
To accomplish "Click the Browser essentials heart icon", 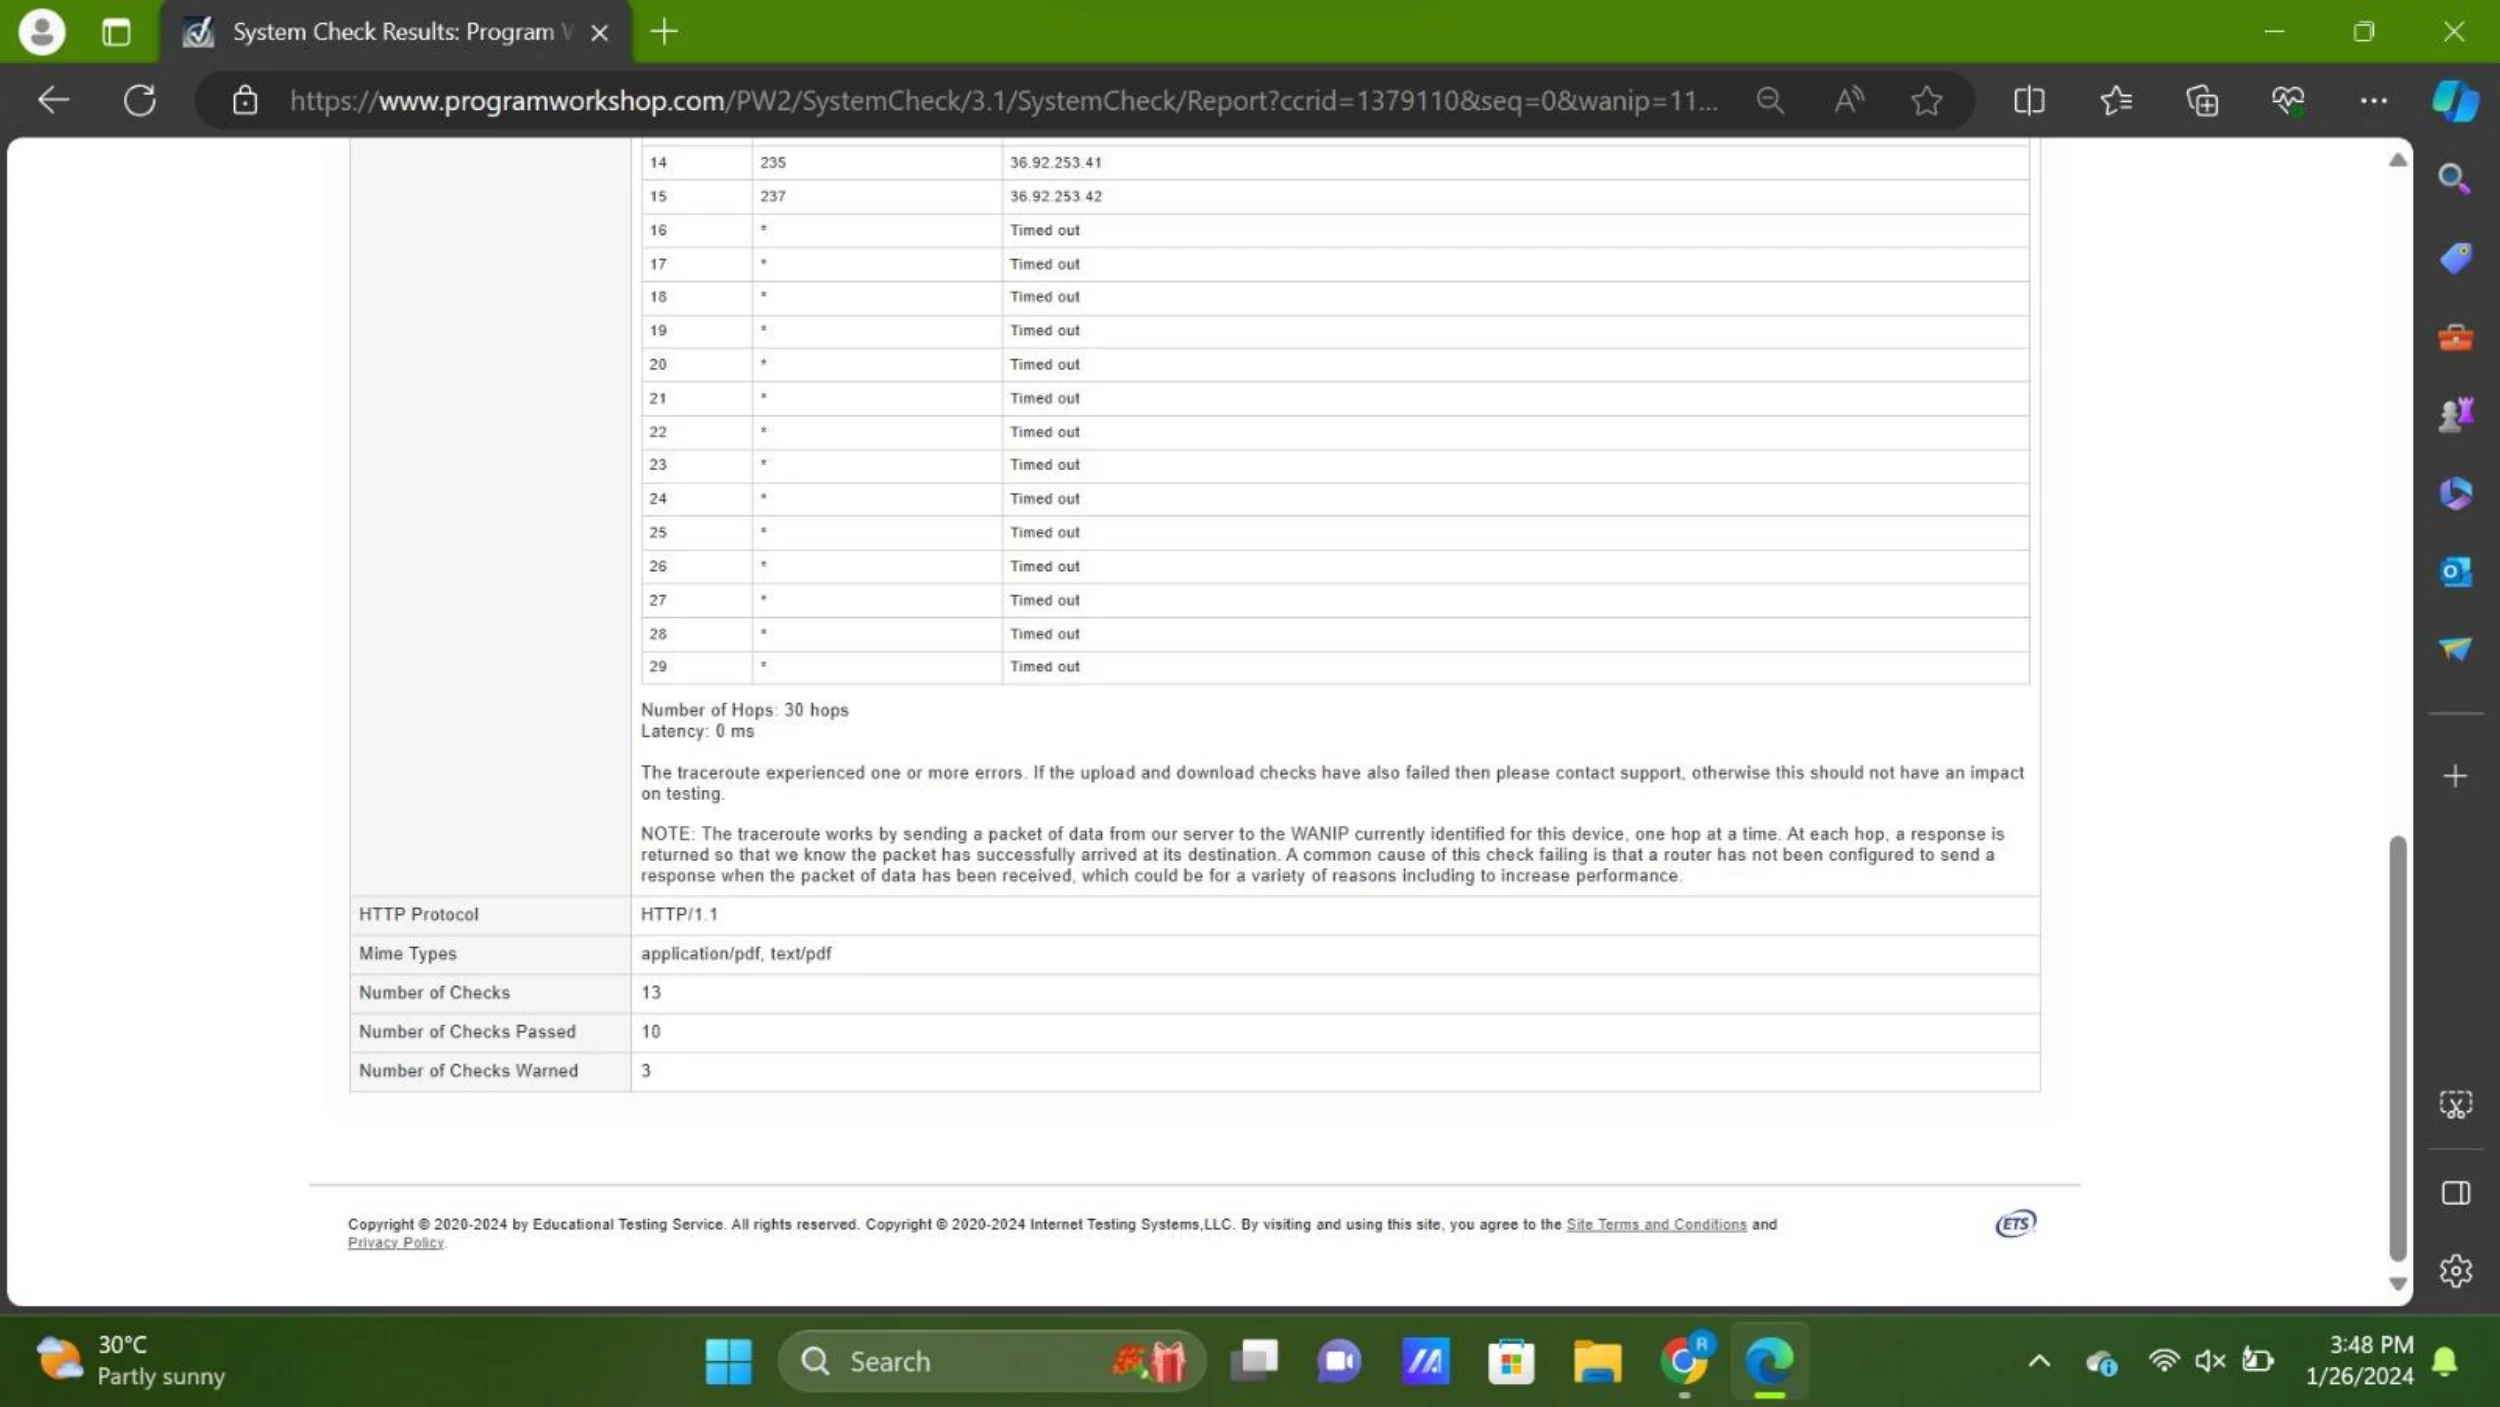I will tap(2287, 100).
